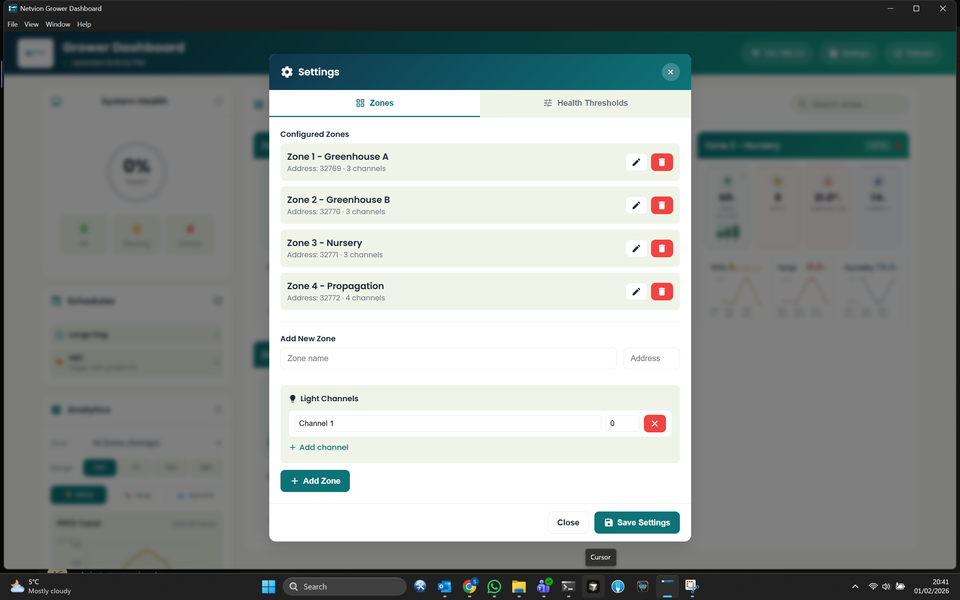Screen dimensions: 960x600
Task: Click the channel value field showing 0
Action: (x=622, y=423)
